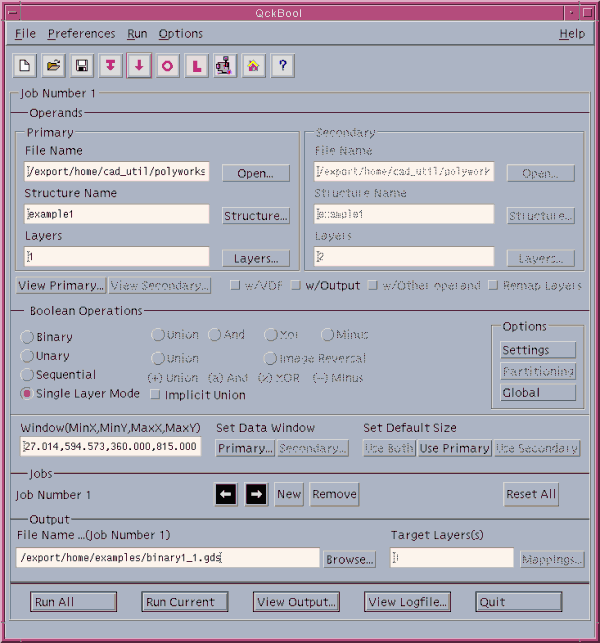Click the Run All button
Viewport: 600px width, 643px height.
73,602
